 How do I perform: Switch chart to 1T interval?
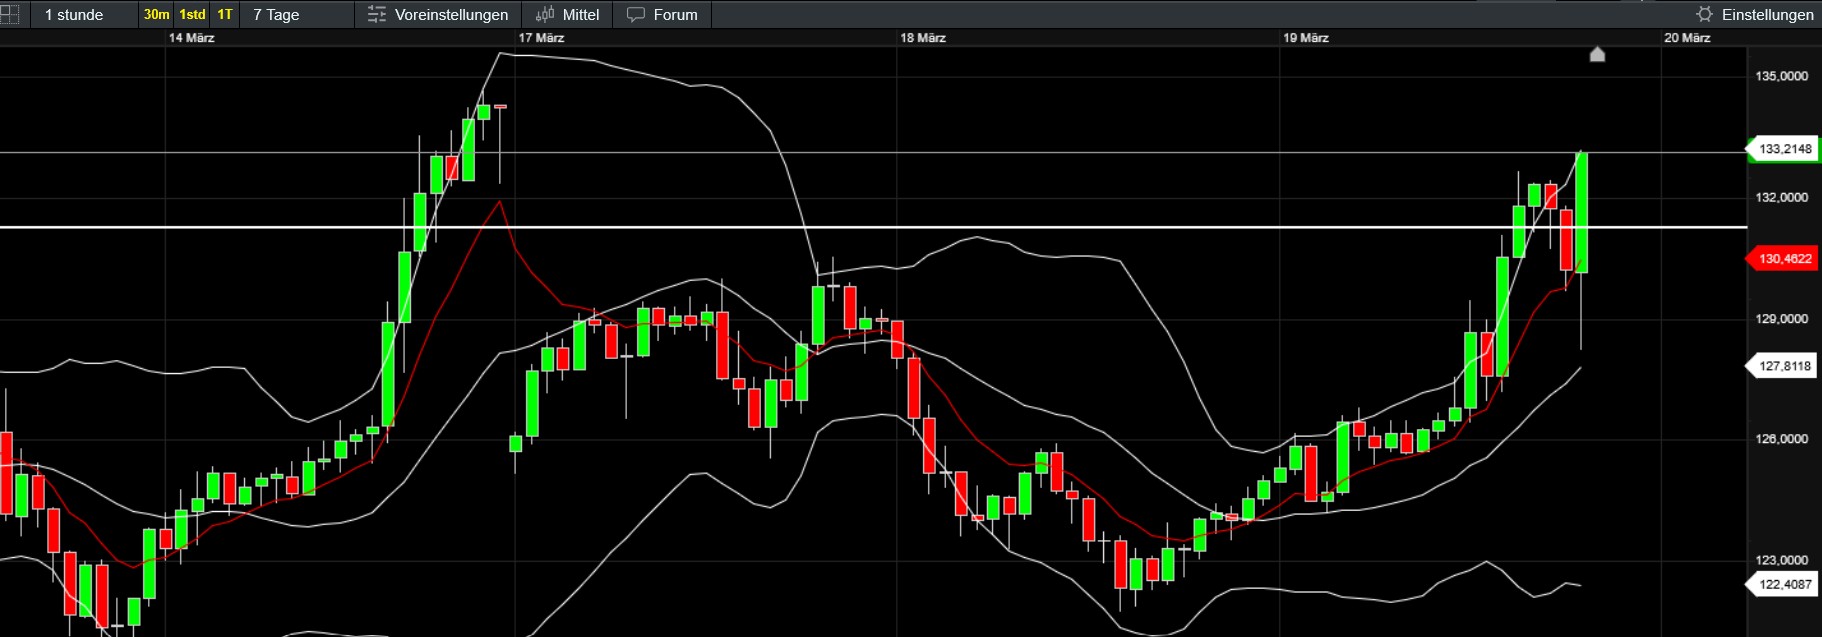[x=225, y=14]
